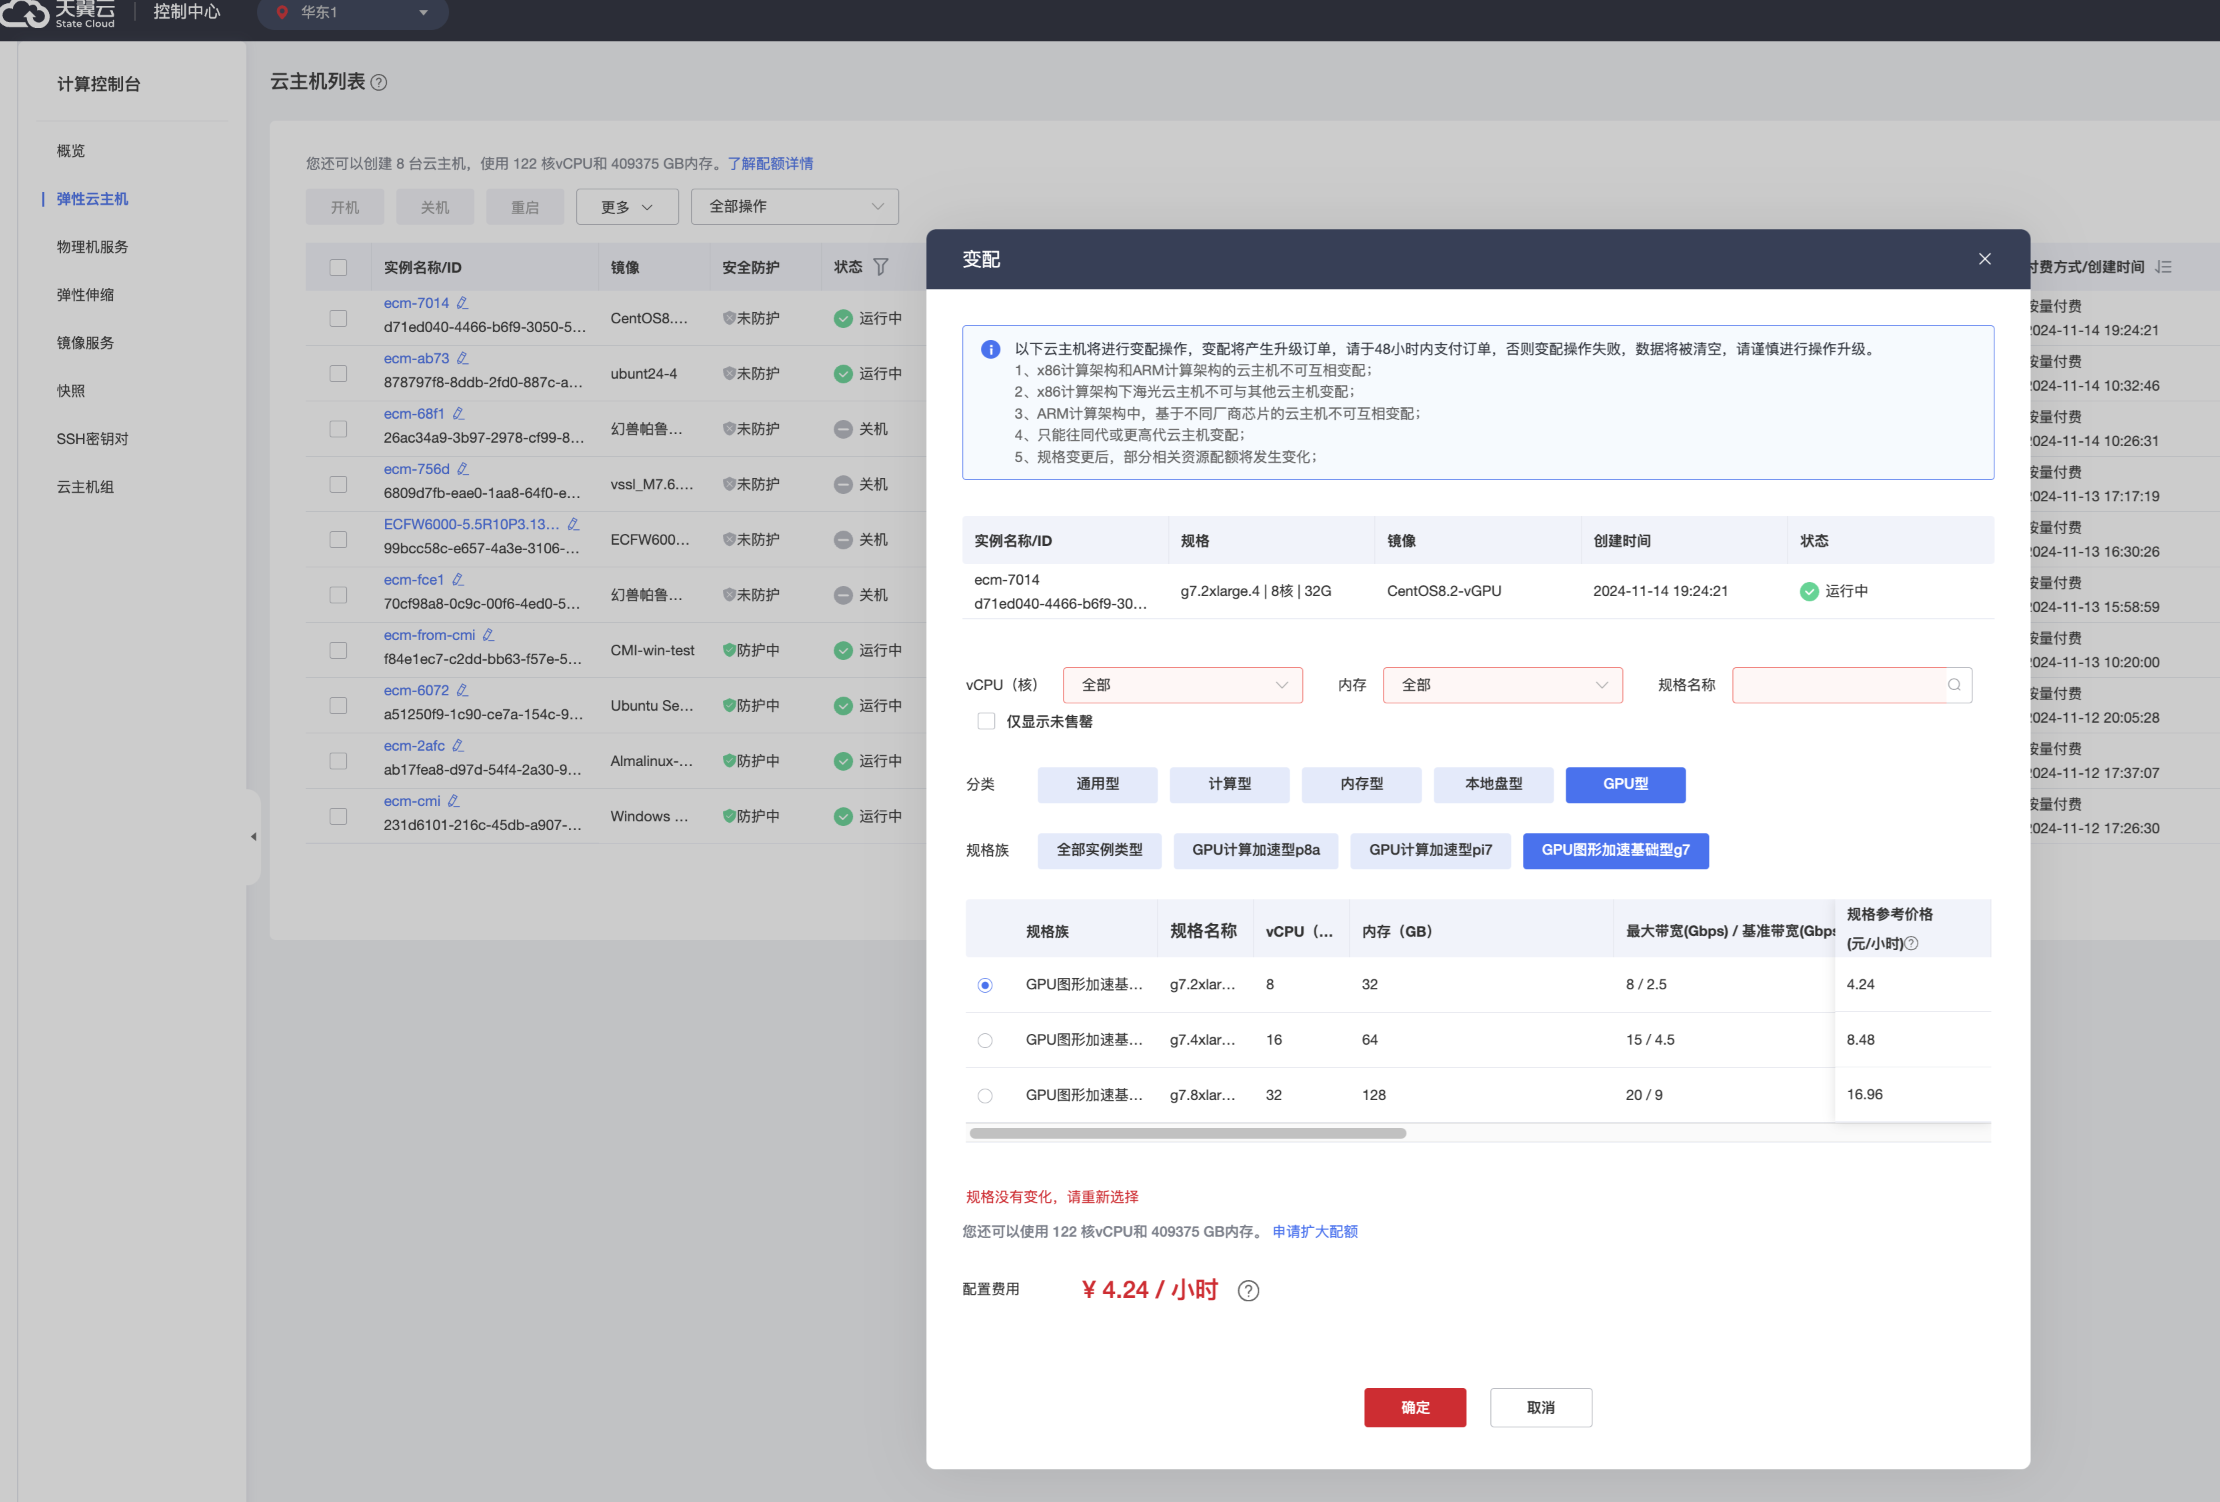Close the 变配 dialog with X
The height and width of the screenshot is (1502, 2220).
pos(1985,259)
